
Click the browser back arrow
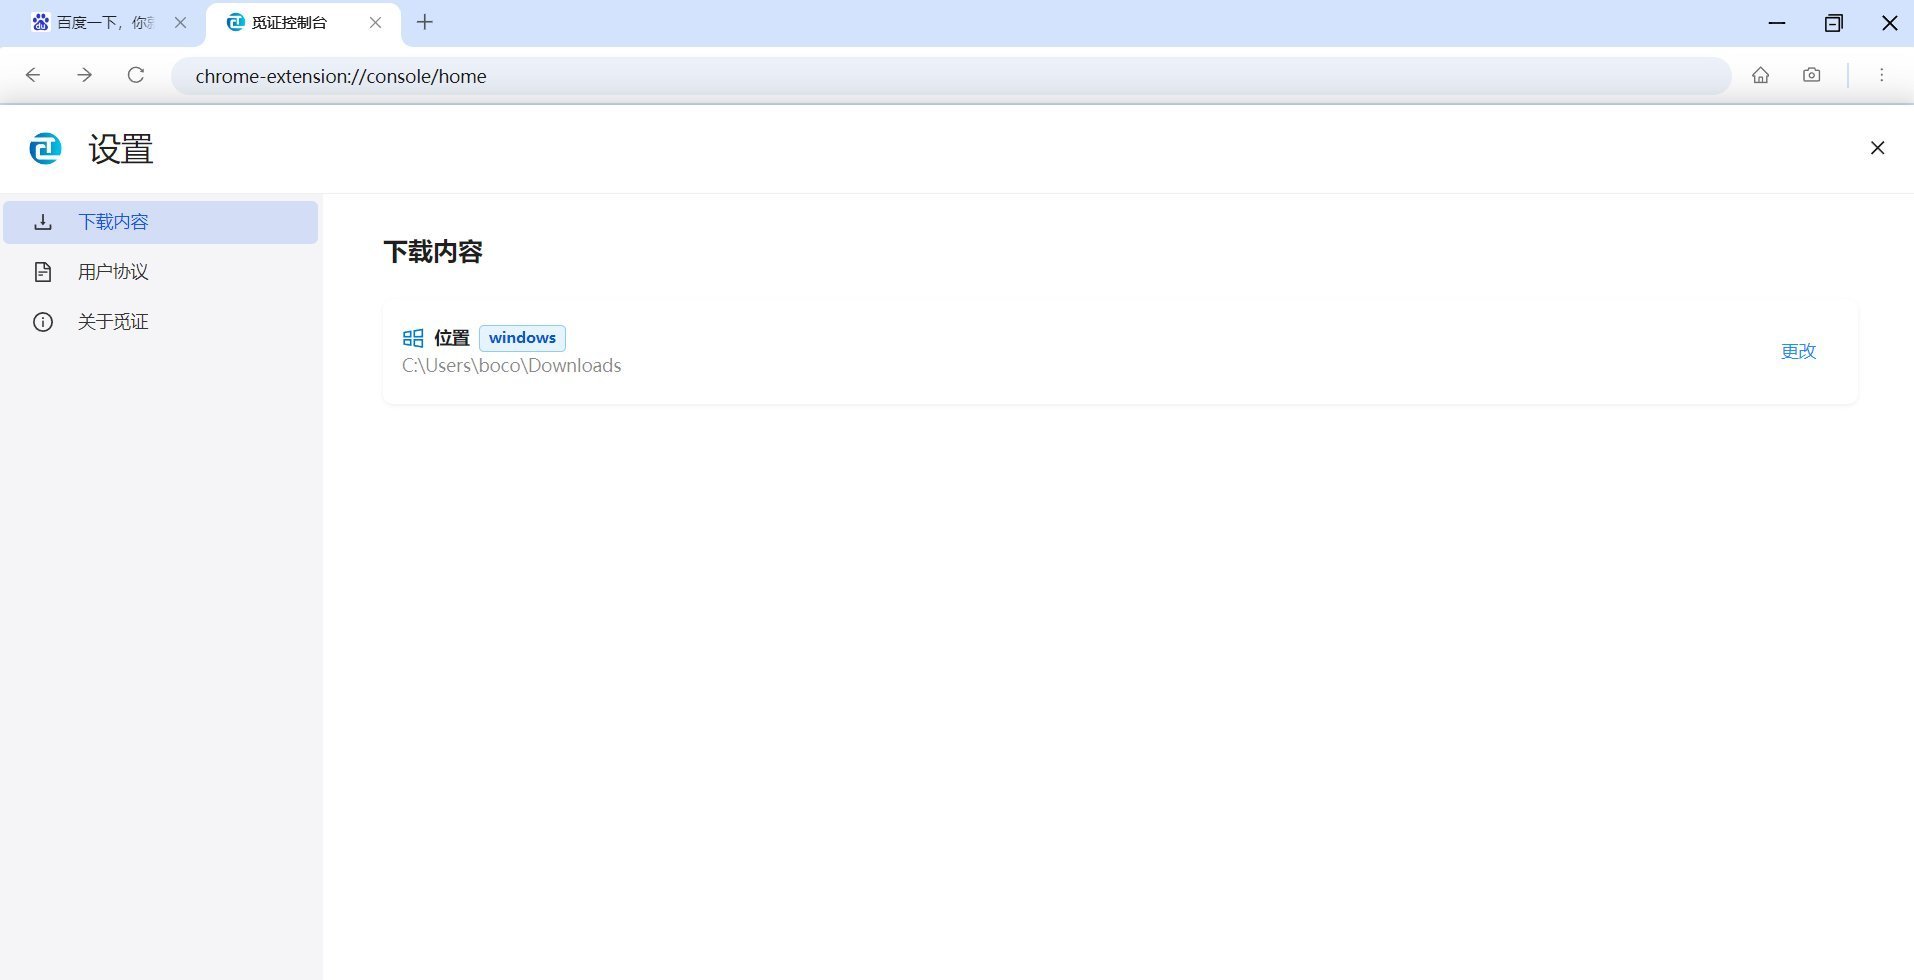(x=33, y=75)
